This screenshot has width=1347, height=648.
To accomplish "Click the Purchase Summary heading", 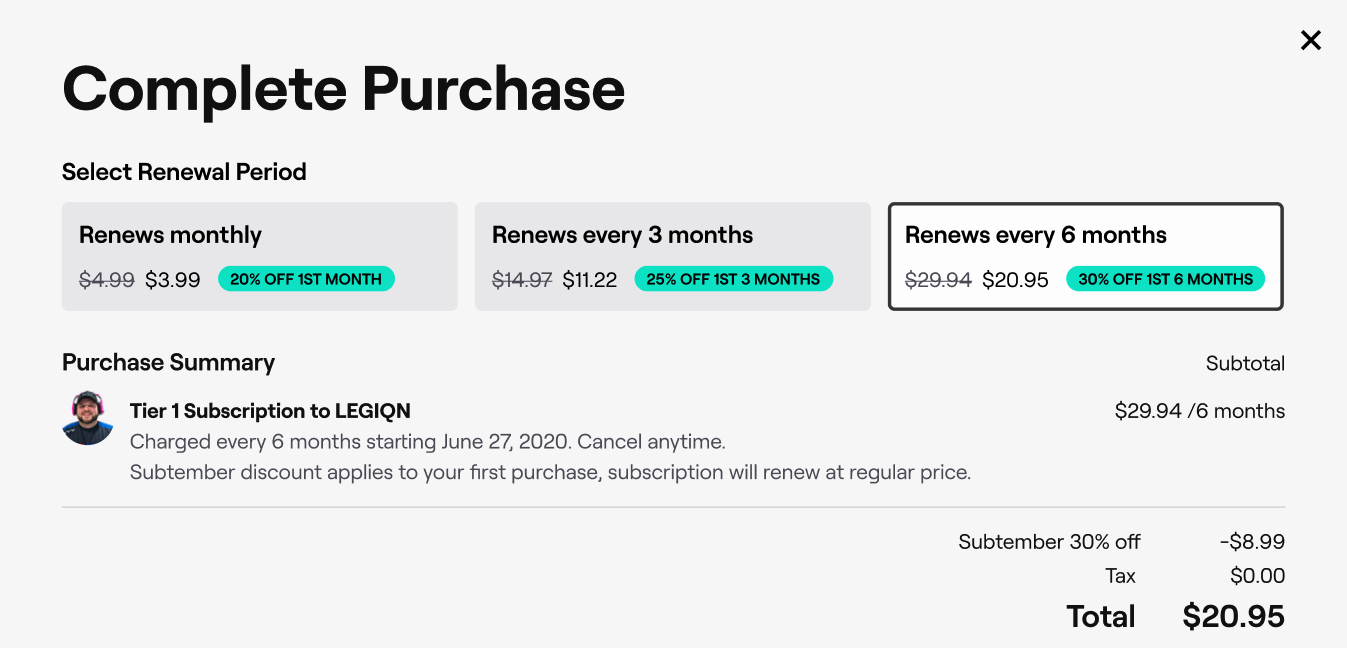I will coord(168,362).
